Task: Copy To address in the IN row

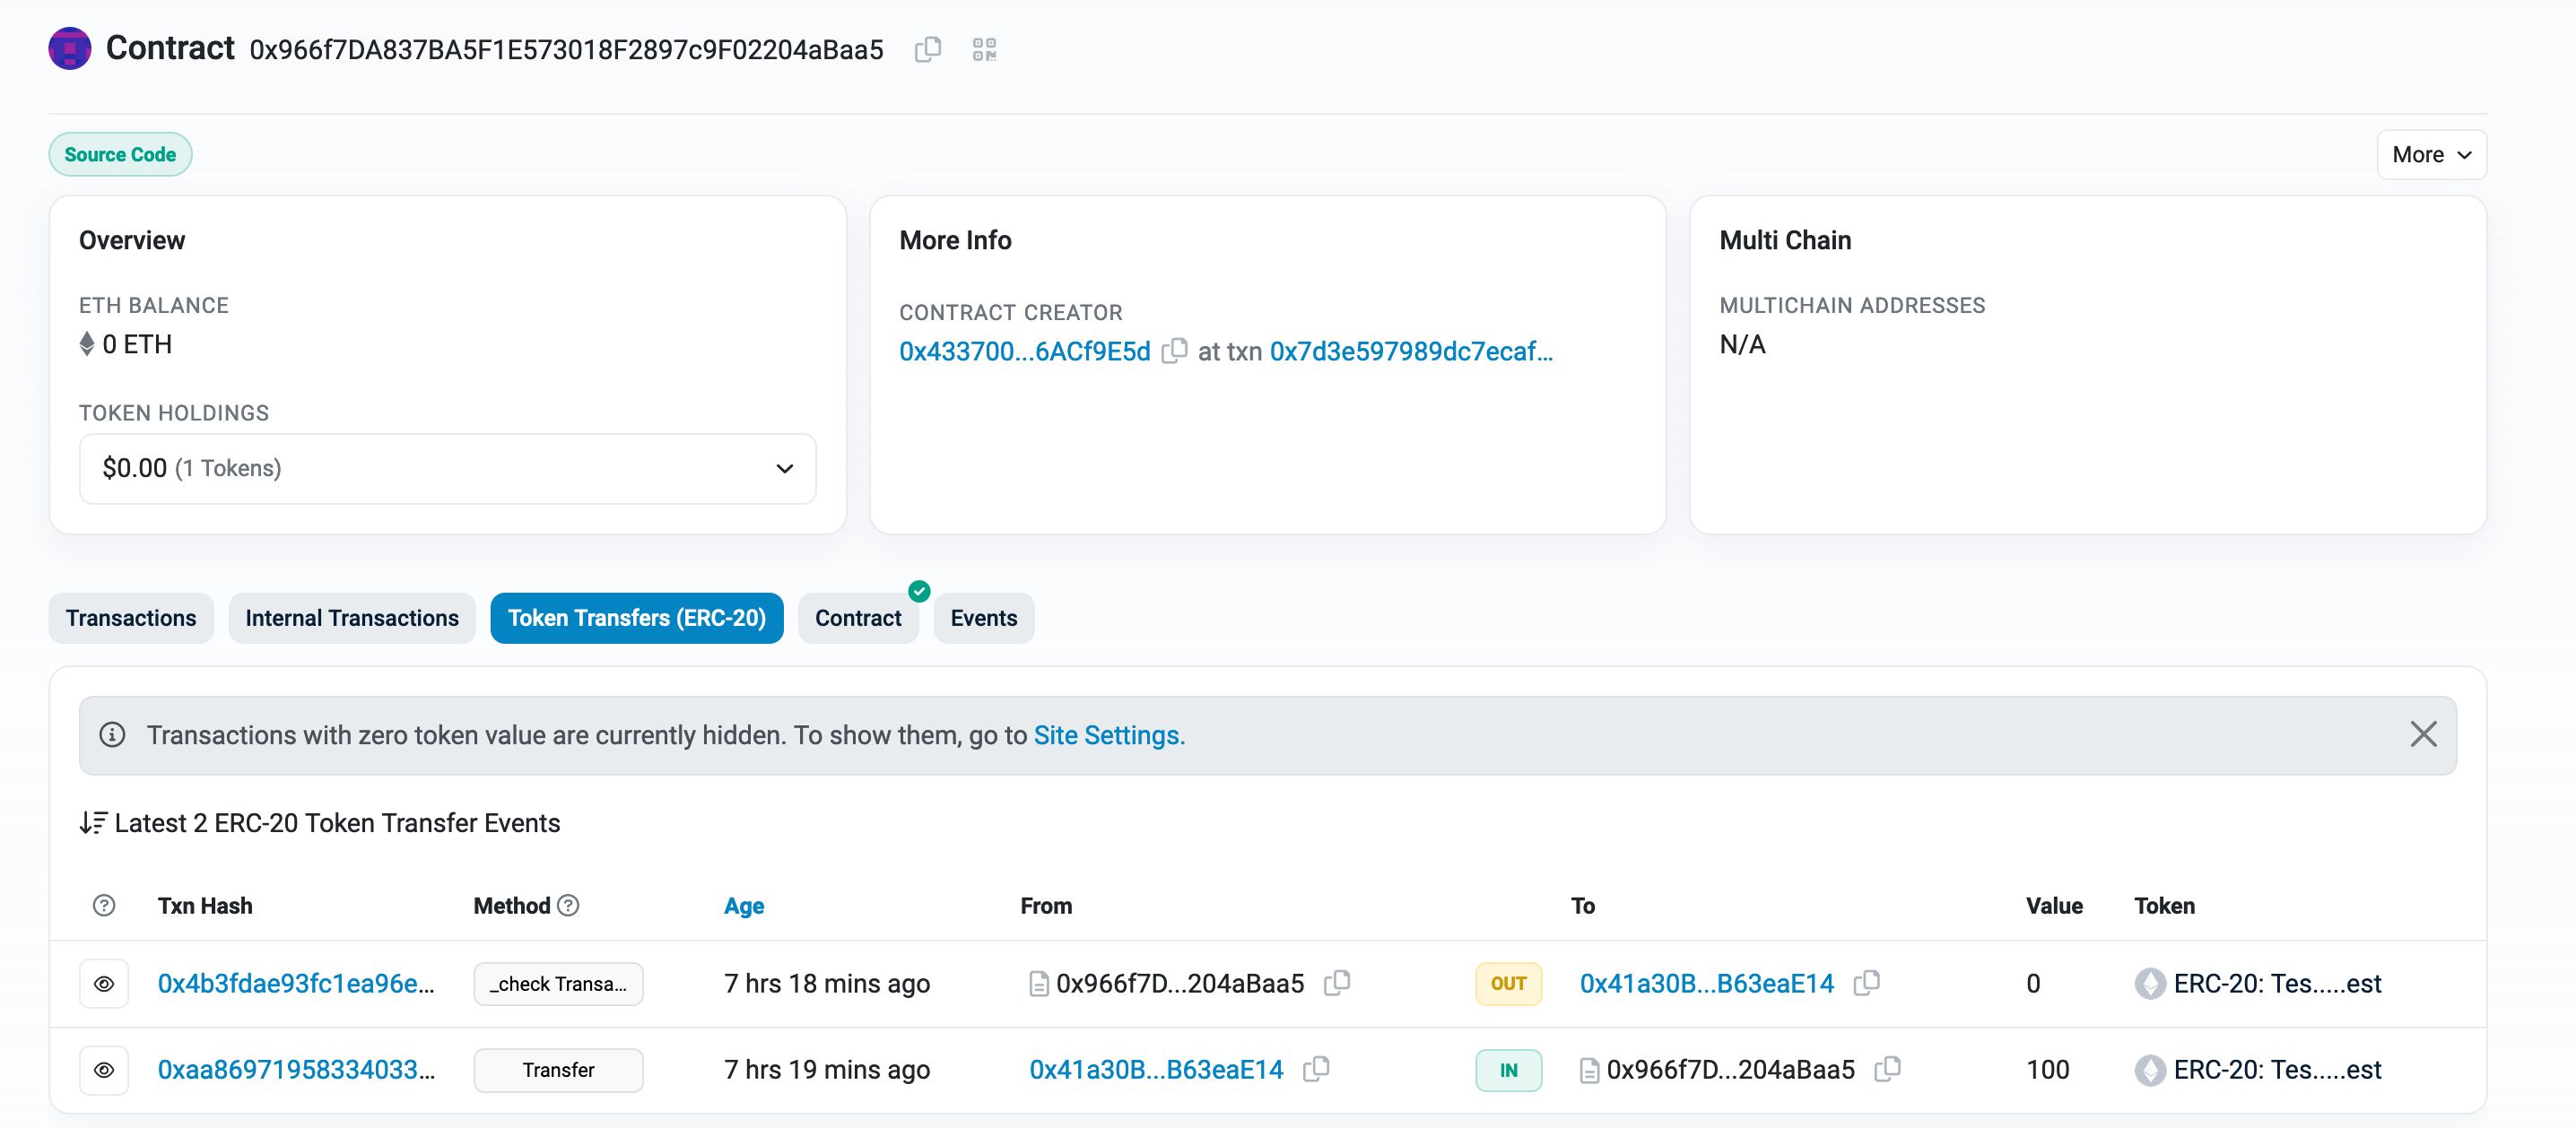Action: pyautogui.click(x=1888, y=1069)
